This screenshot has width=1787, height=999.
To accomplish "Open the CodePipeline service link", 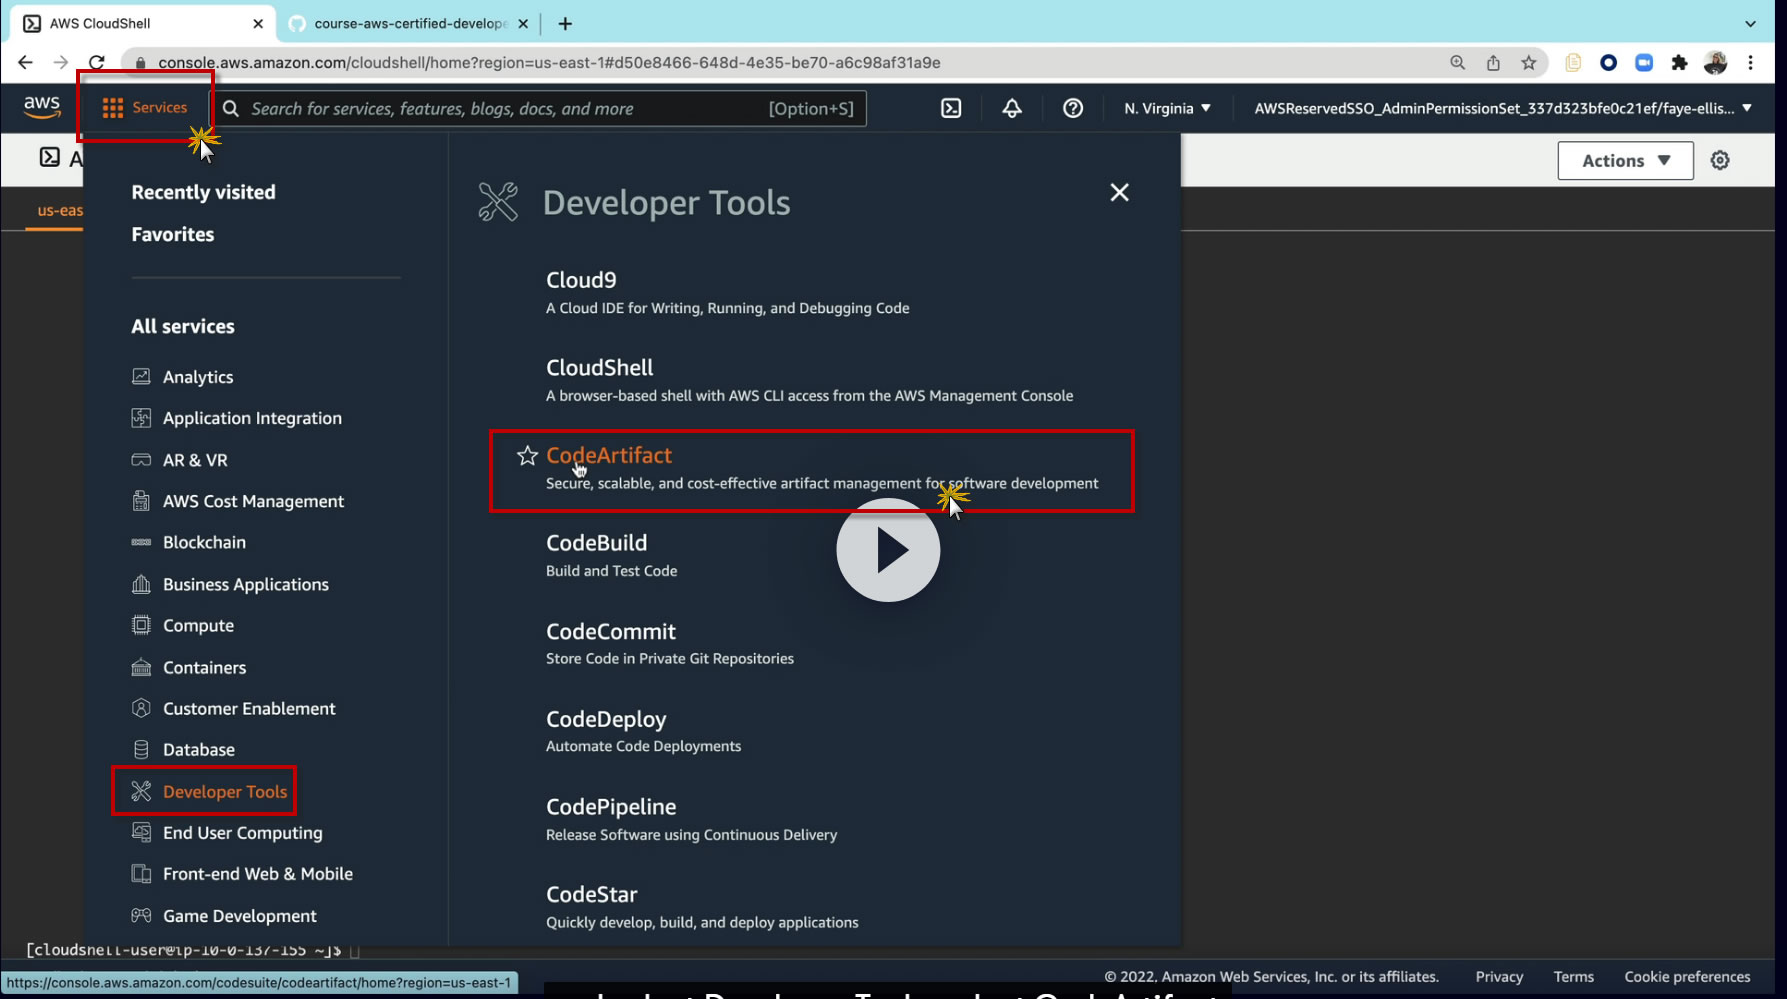I will coord(610,807).
